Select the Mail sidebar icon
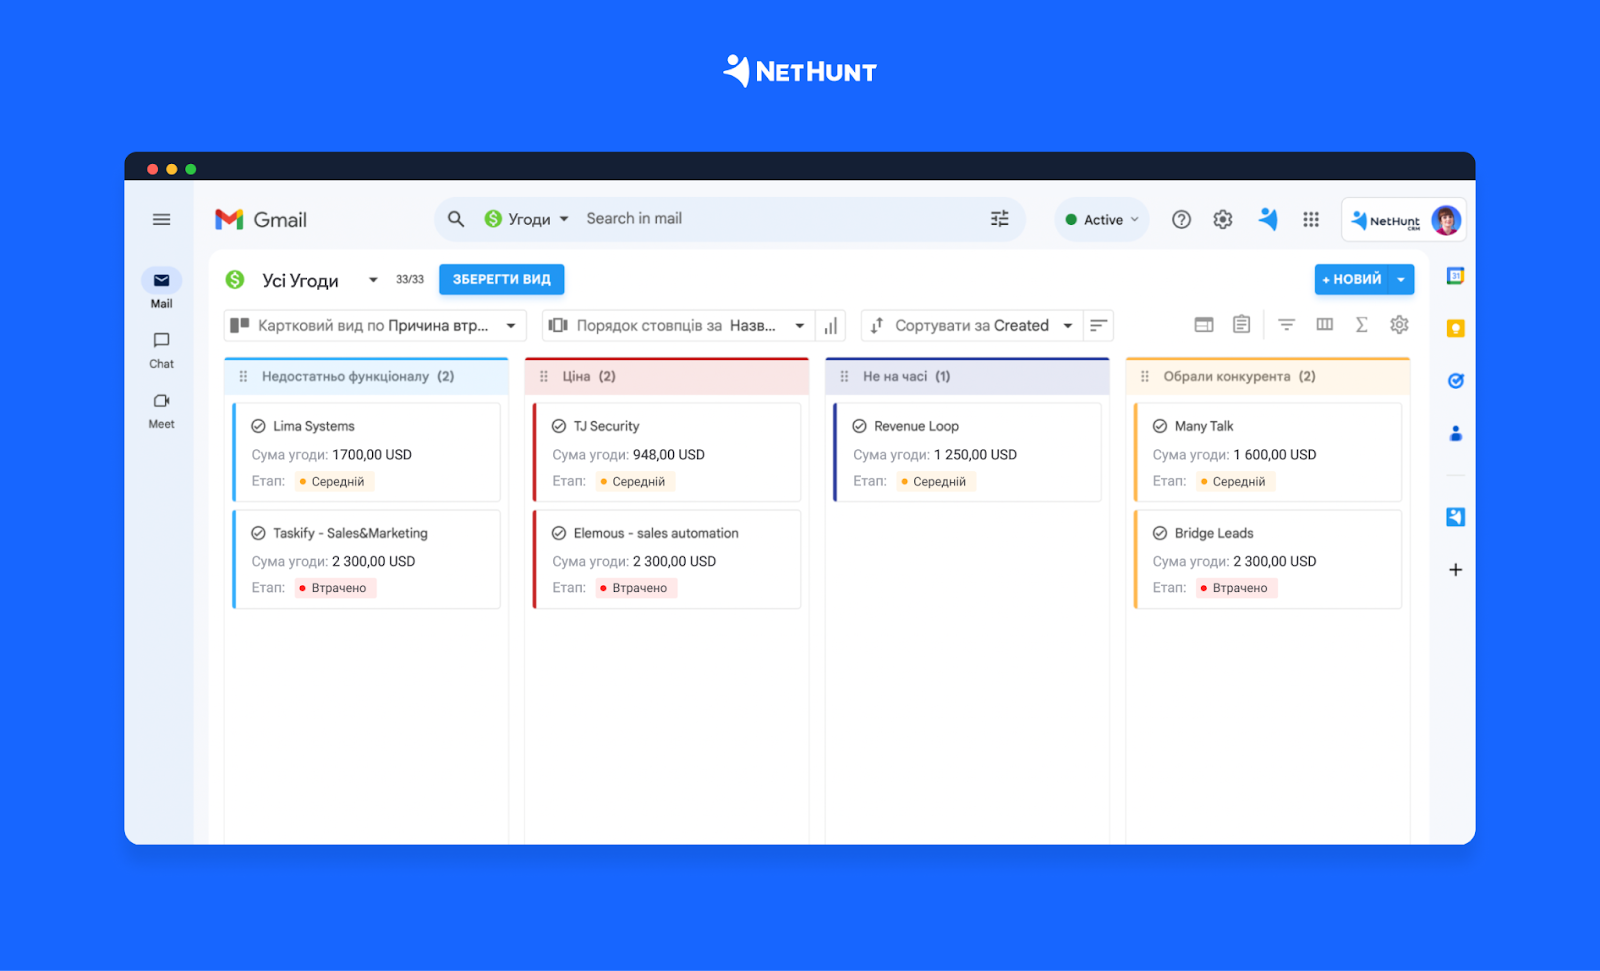This screenshot has height=971, width=1600. pyautogui.click(x=161, y=280)
